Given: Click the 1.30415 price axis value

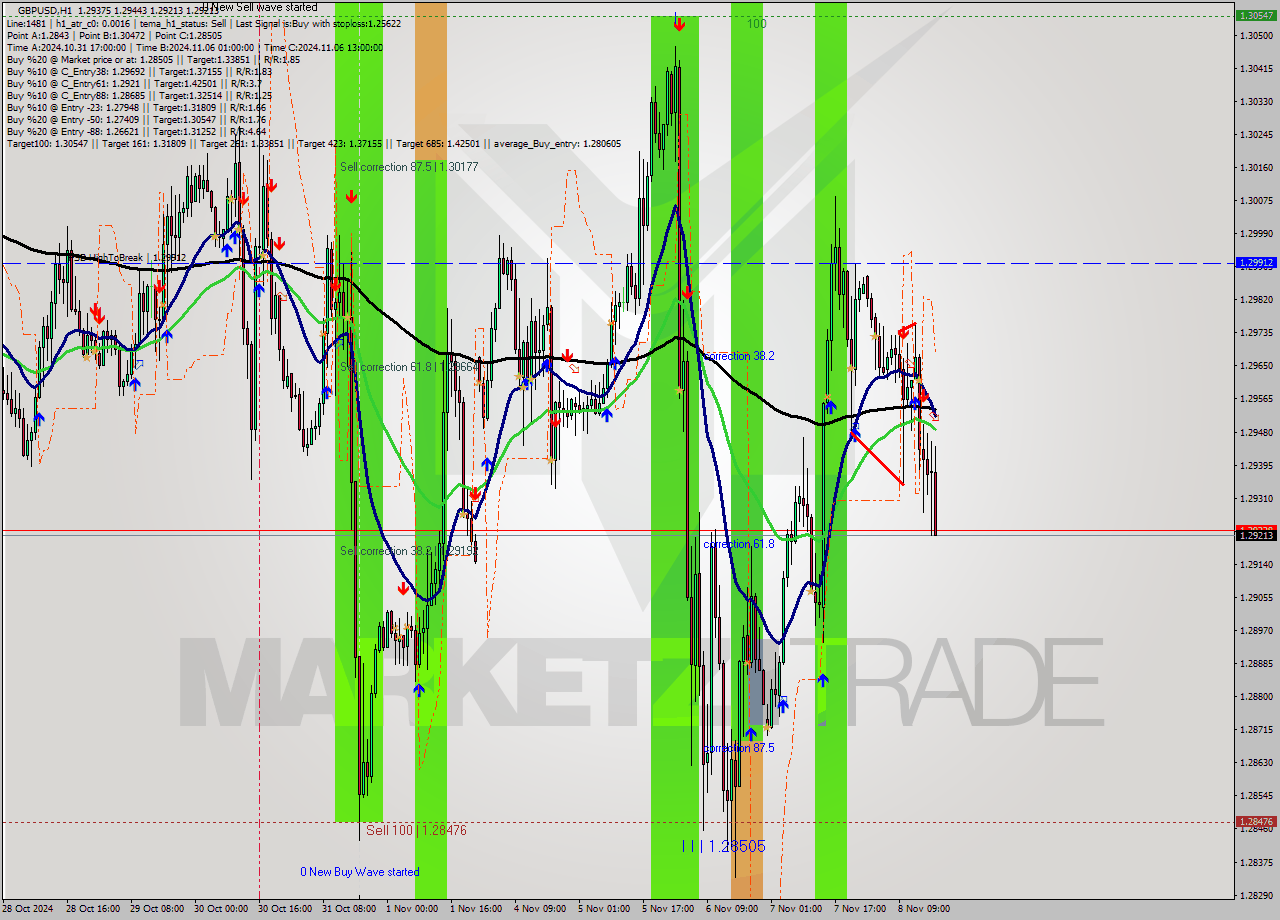Looking at the screenshot, I should click(x=1256, y=68).
